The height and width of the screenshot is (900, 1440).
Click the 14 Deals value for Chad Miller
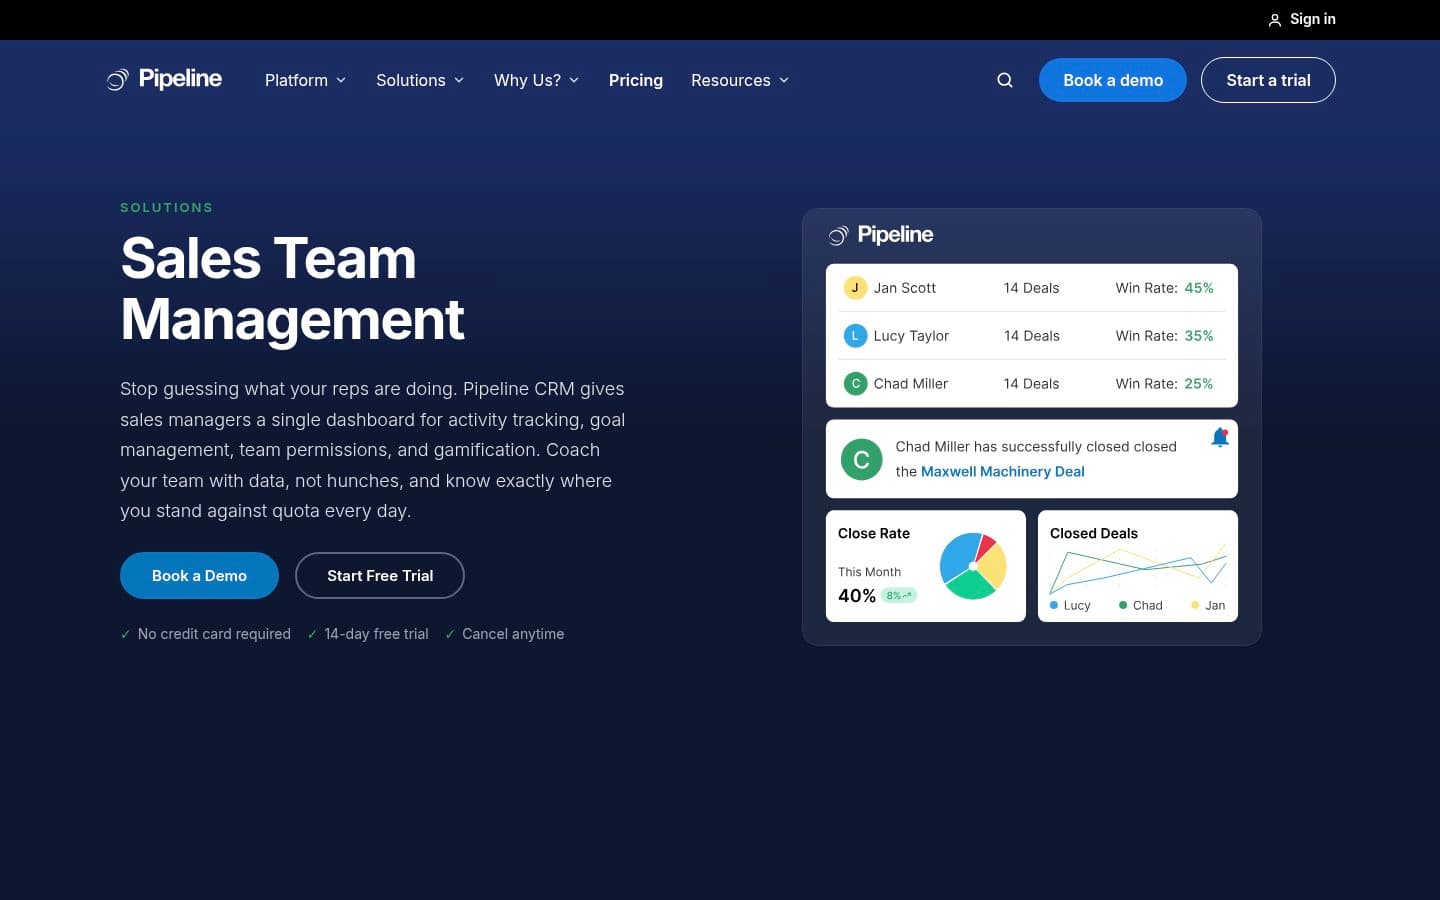[x=1031, y=384]
